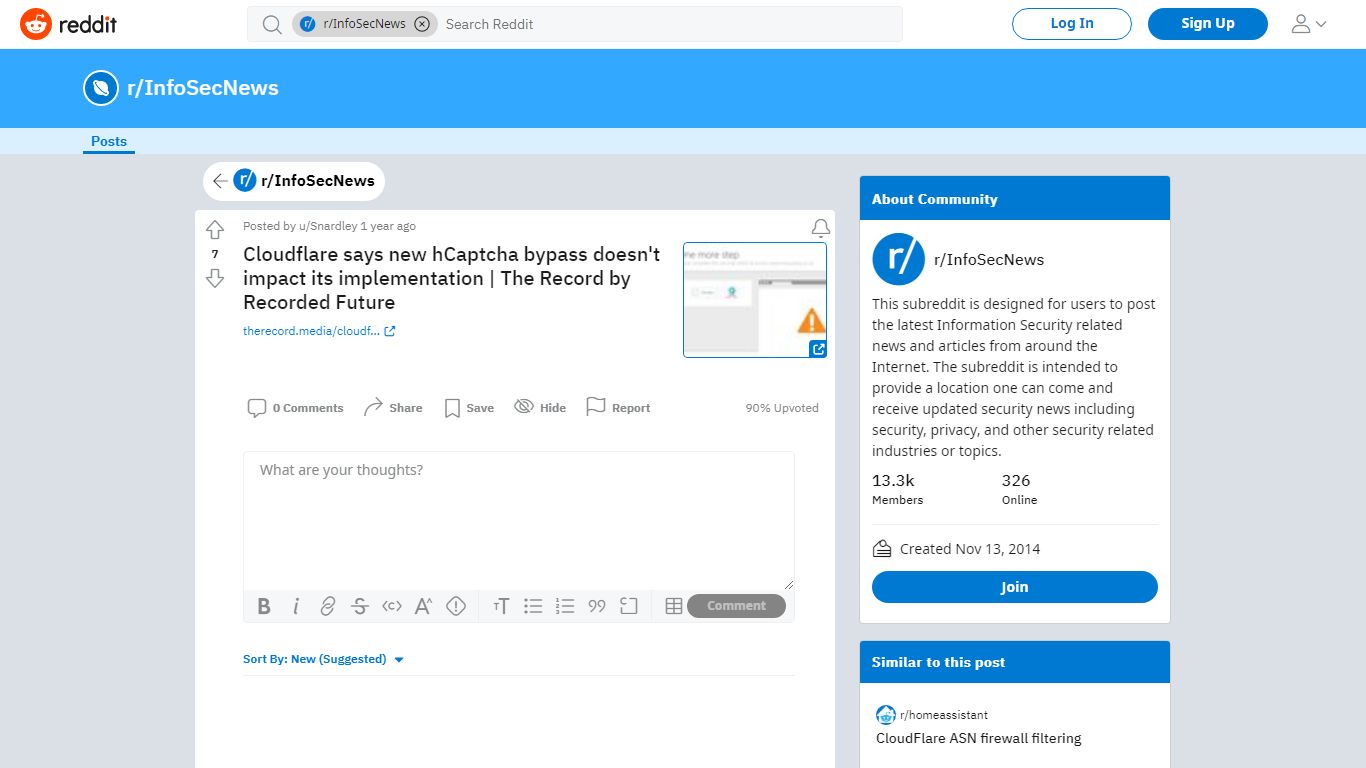Image resolution: width=1366 pixels, height=768 pixels.
Task: Click the 'Created Nov 13, 2014' text
Action: pyautogui.click(x=970, y=549)
